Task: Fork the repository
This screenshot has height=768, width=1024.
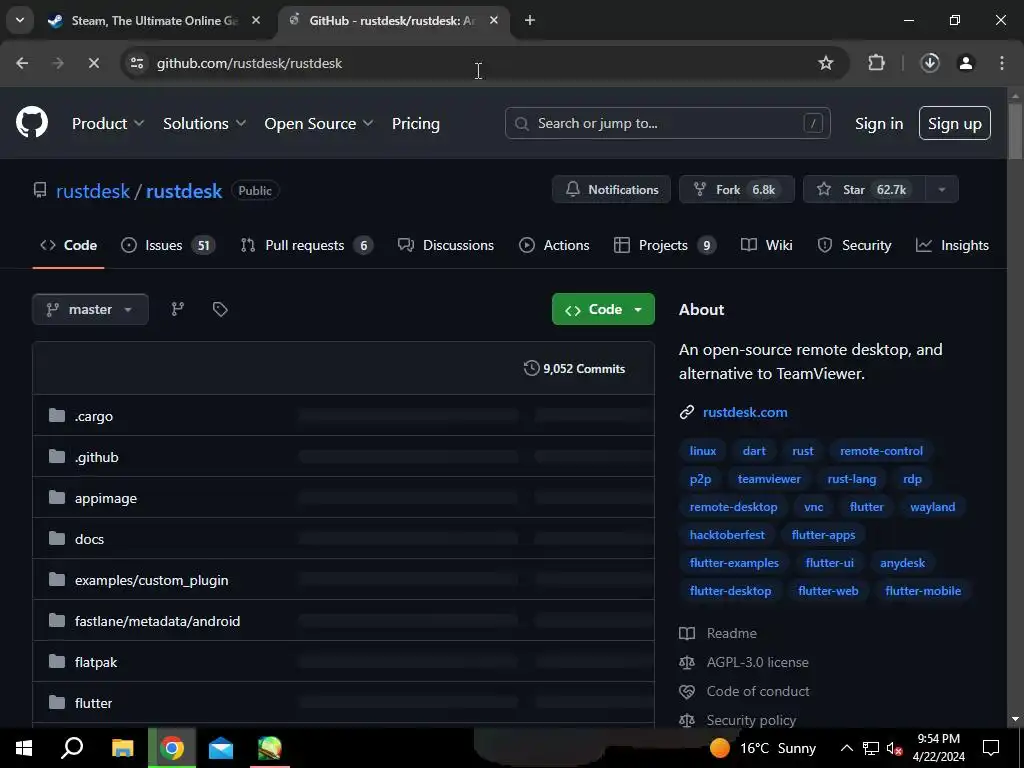Action: [737, 189]
